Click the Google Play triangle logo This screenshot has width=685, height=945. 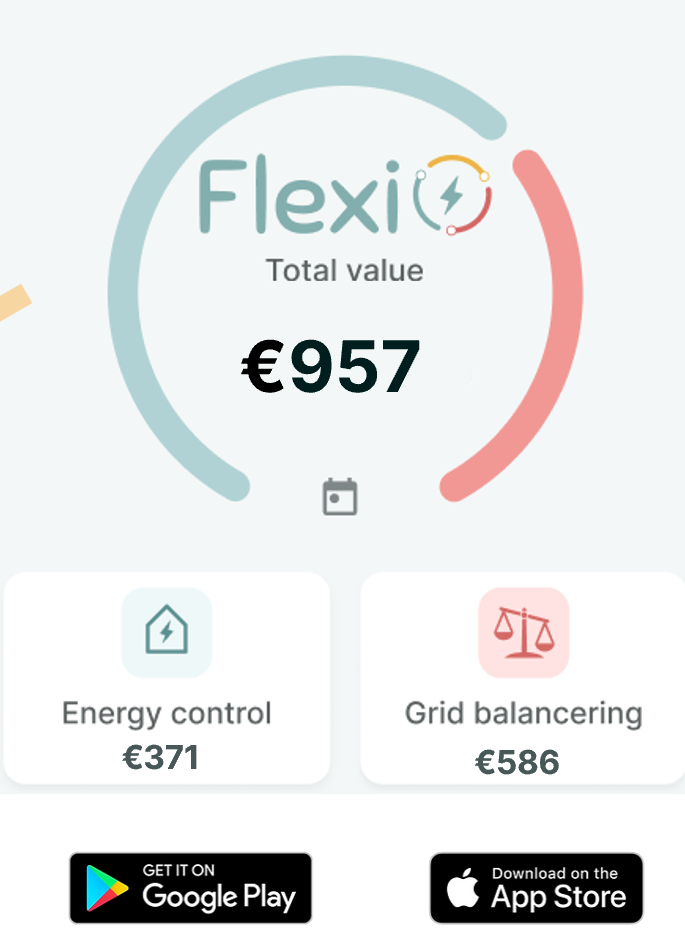(107, 888)
